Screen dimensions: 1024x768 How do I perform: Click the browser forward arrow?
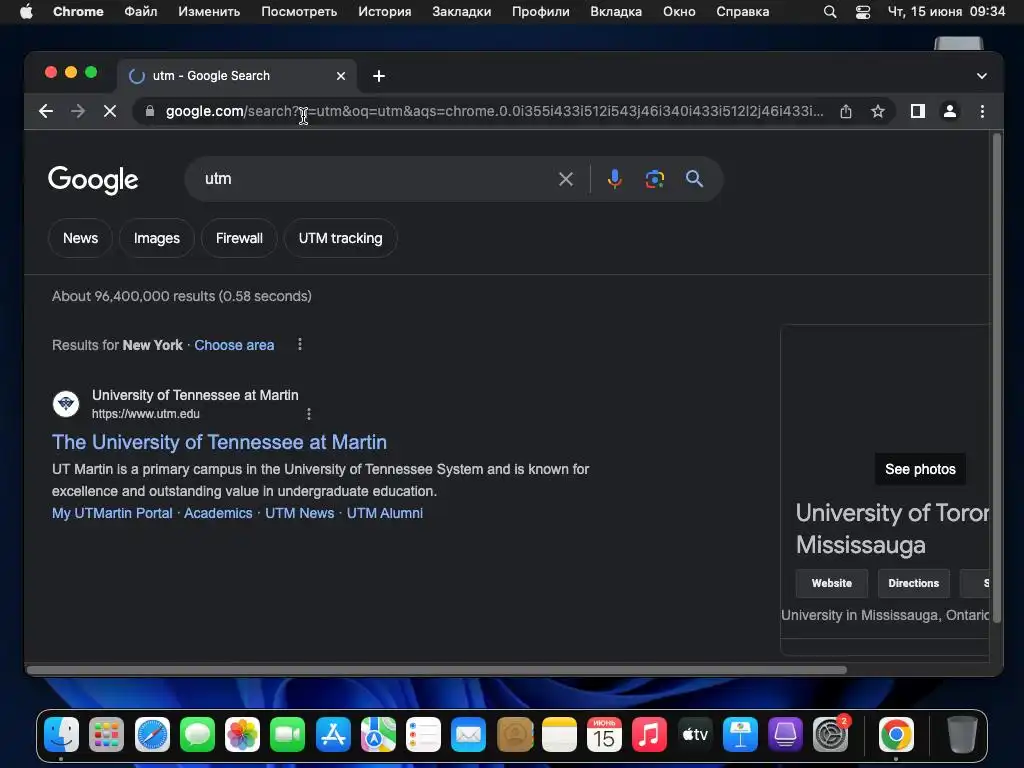tap(78, 111)
